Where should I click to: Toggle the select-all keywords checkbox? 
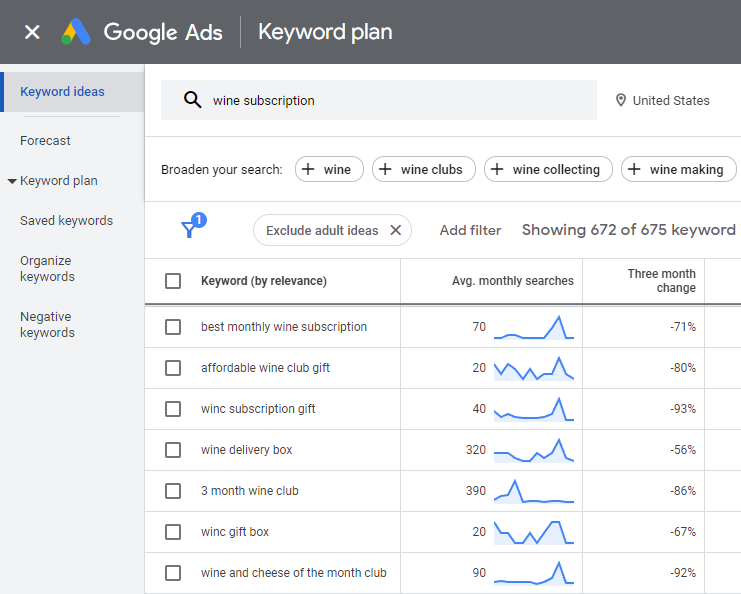[x=173, y=281]
